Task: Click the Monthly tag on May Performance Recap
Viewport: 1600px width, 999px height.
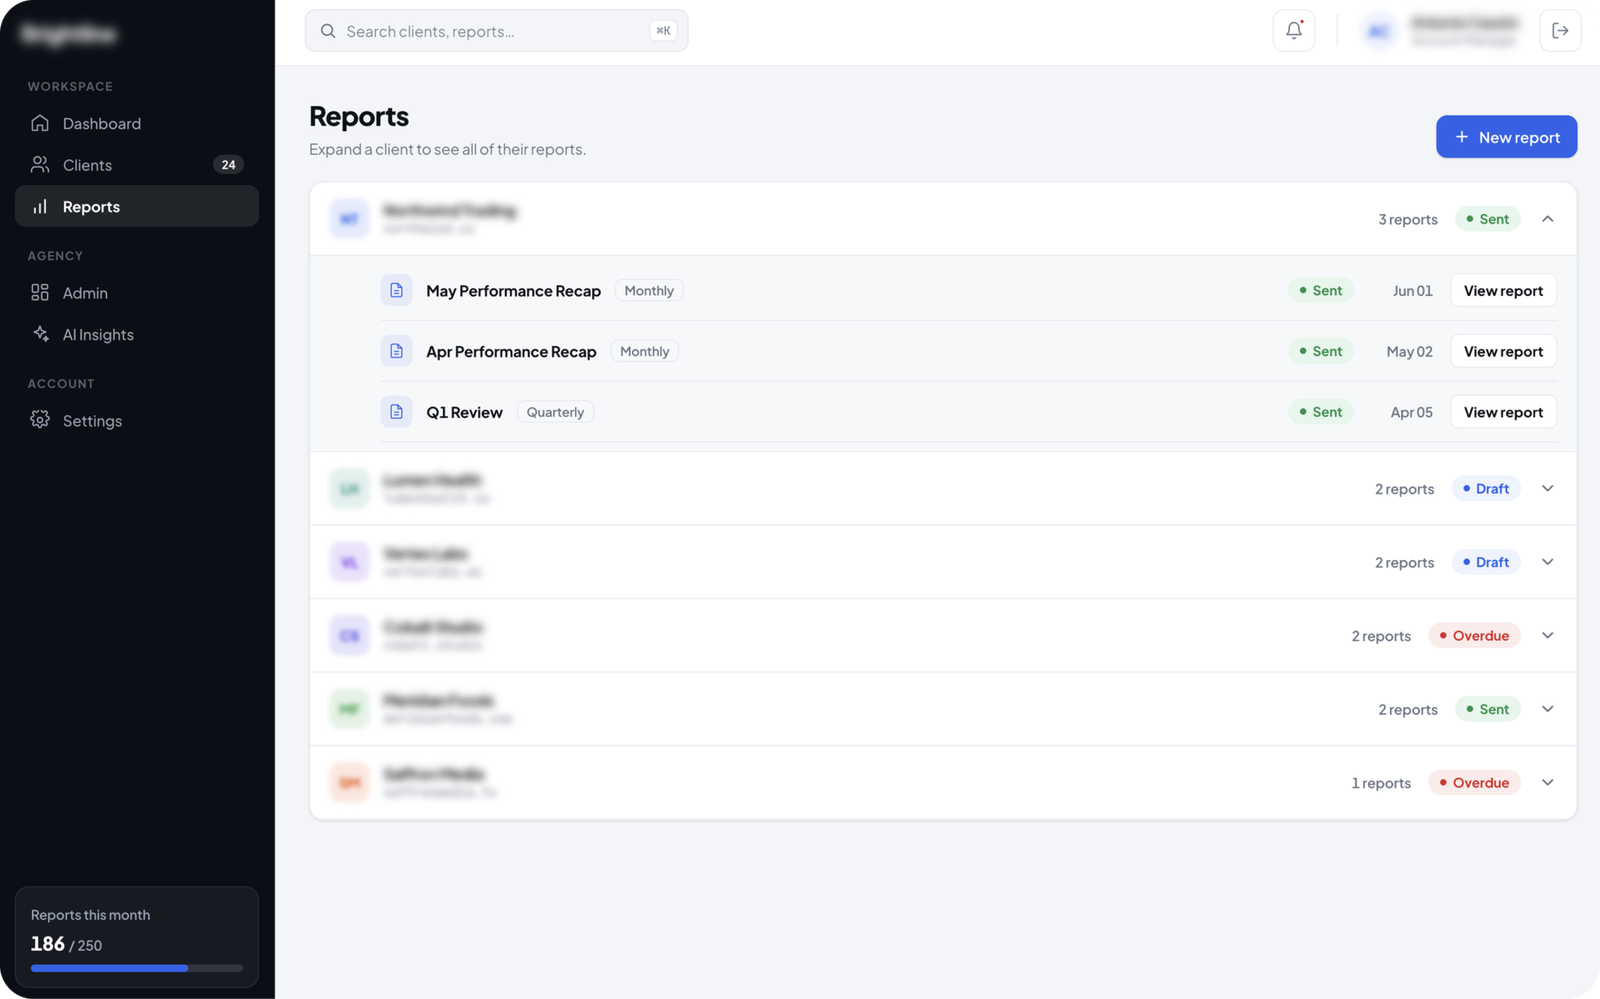Action: [x=649, y=291]
